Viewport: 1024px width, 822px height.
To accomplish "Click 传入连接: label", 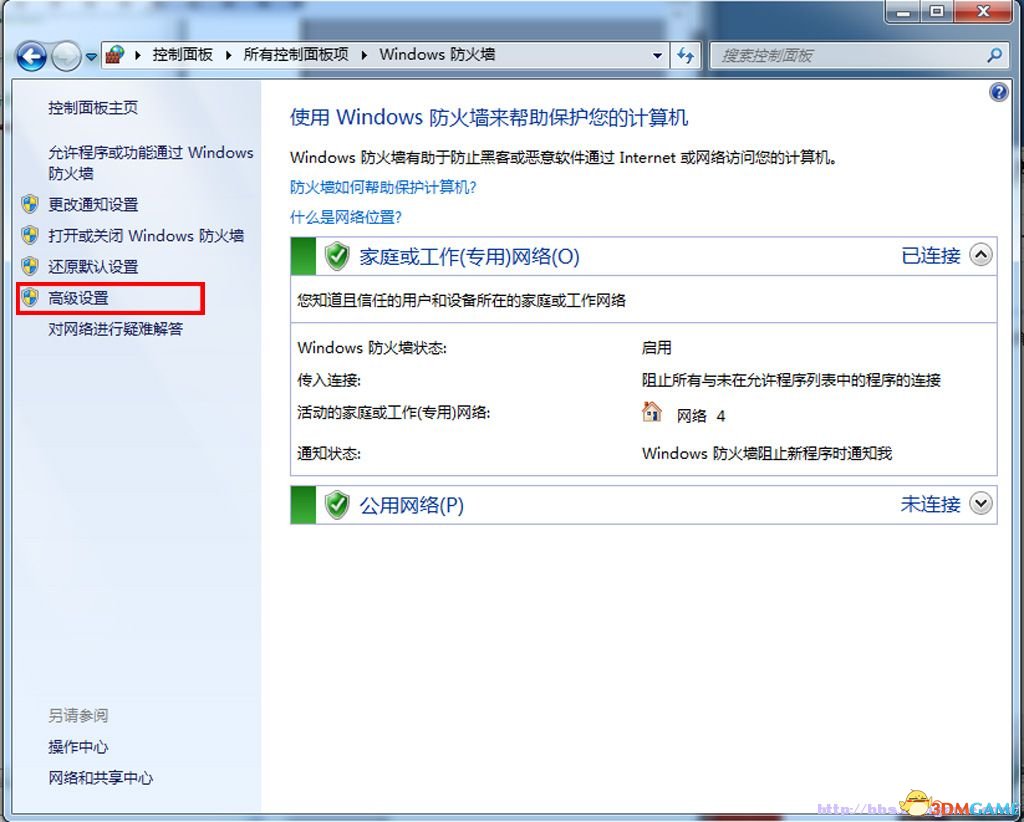I will [x=328, y=380].
